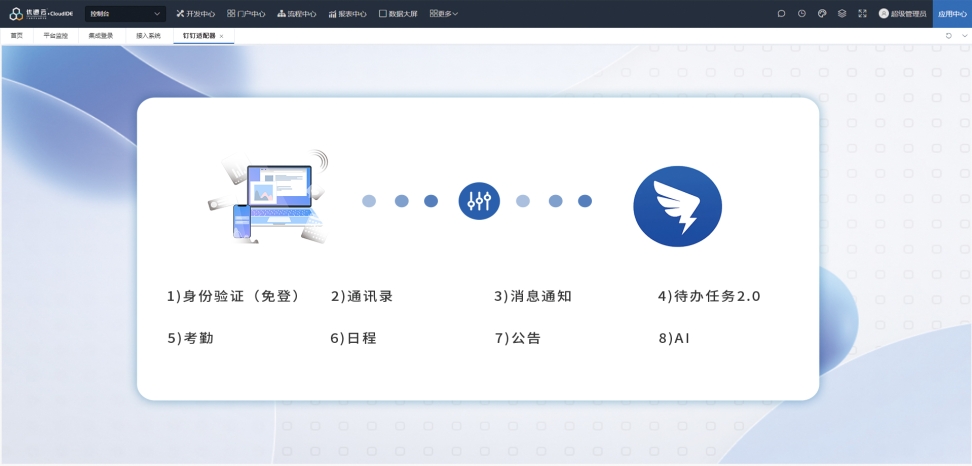Click the clock history icon
This screenshot has width=972, height=466.
(802, 14)
